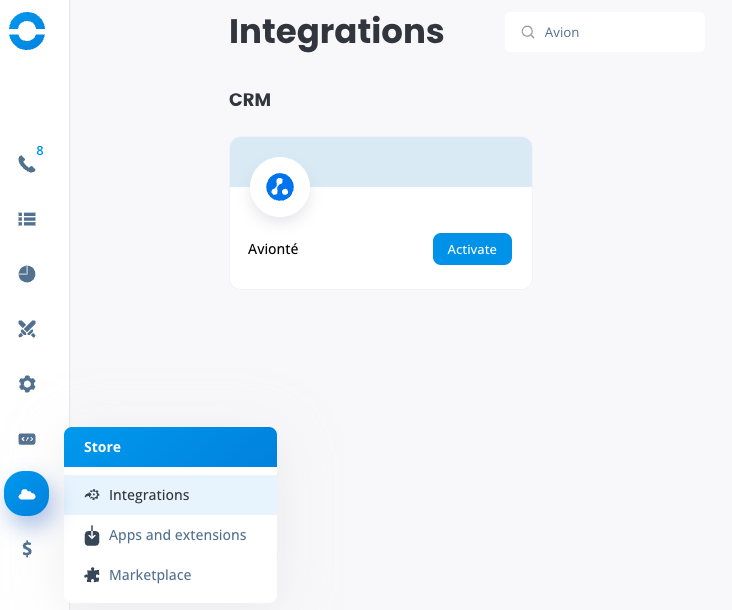Open the list view icon in sidebar
Screen dimensions: 732x610
[27, 219]
